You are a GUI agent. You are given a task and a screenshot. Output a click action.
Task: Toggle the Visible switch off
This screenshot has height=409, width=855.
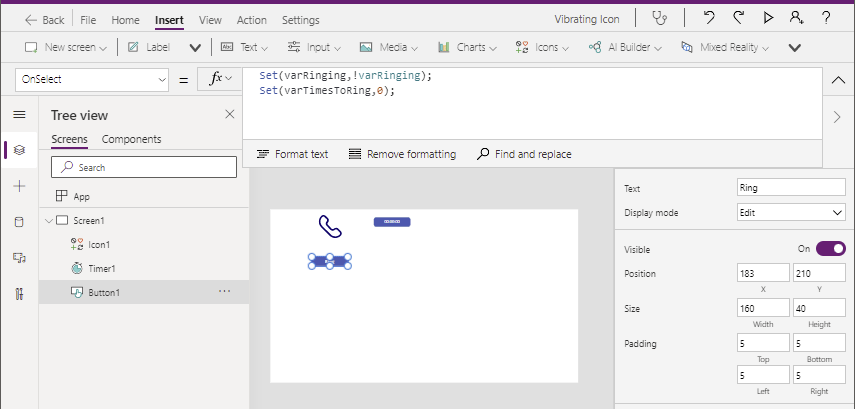(830, 249)
